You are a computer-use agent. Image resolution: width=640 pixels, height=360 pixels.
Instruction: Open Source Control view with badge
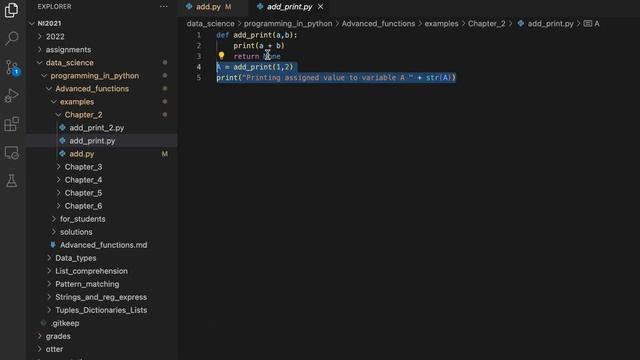[x=11, y=67]
